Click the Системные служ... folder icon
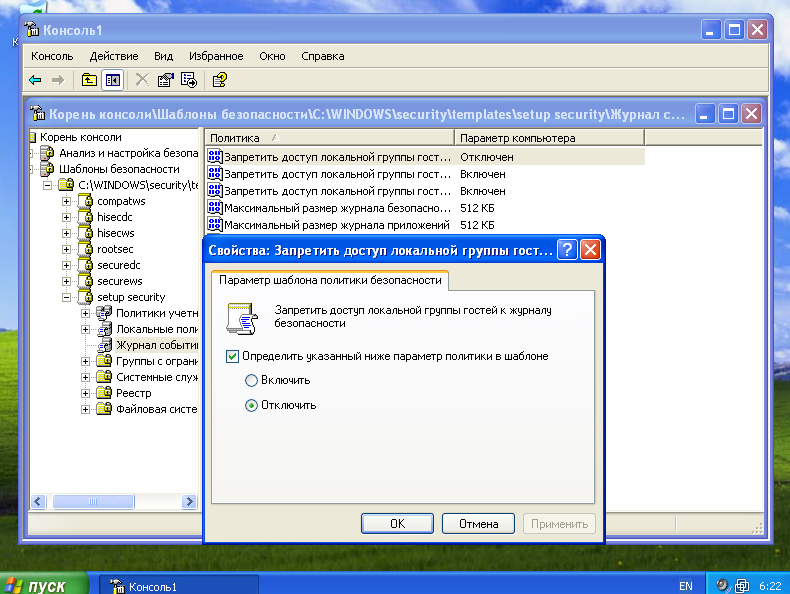The image size is (790, 594). [x=104, y=377]
